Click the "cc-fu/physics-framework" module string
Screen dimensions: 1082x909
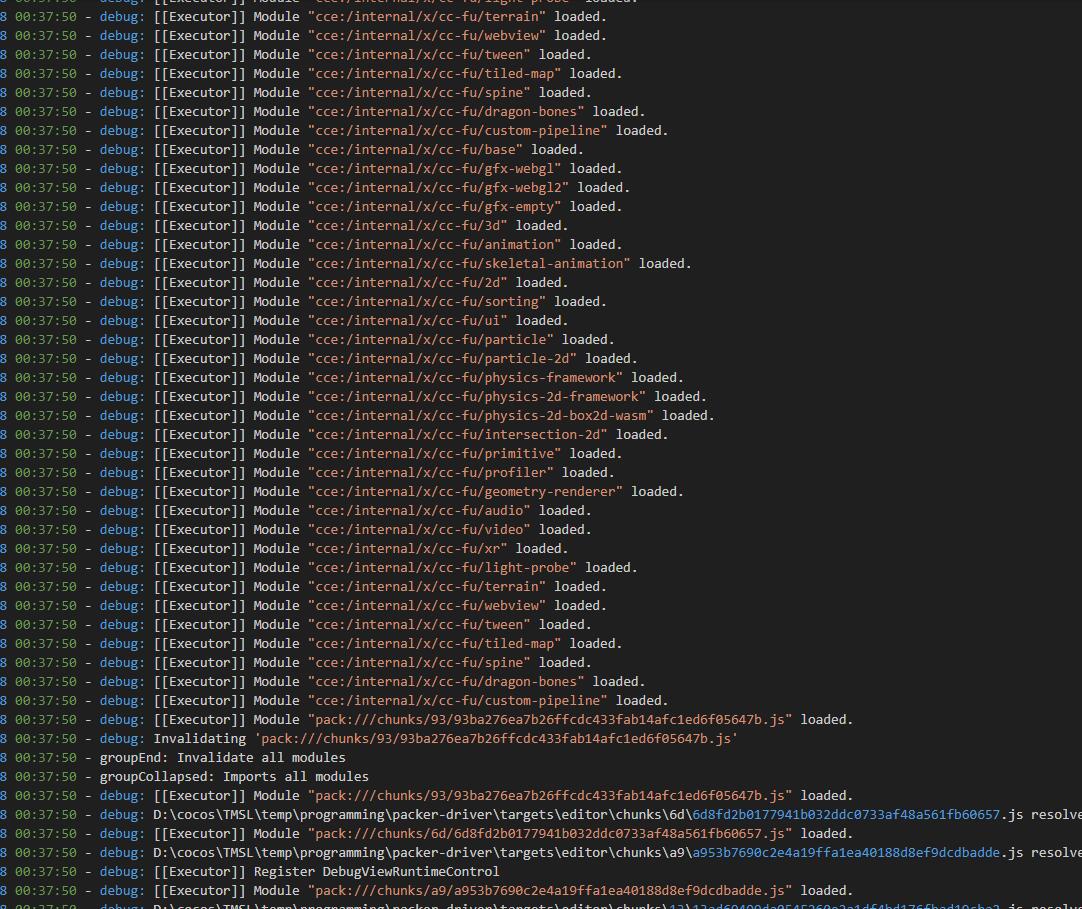(x=465, y=378)
